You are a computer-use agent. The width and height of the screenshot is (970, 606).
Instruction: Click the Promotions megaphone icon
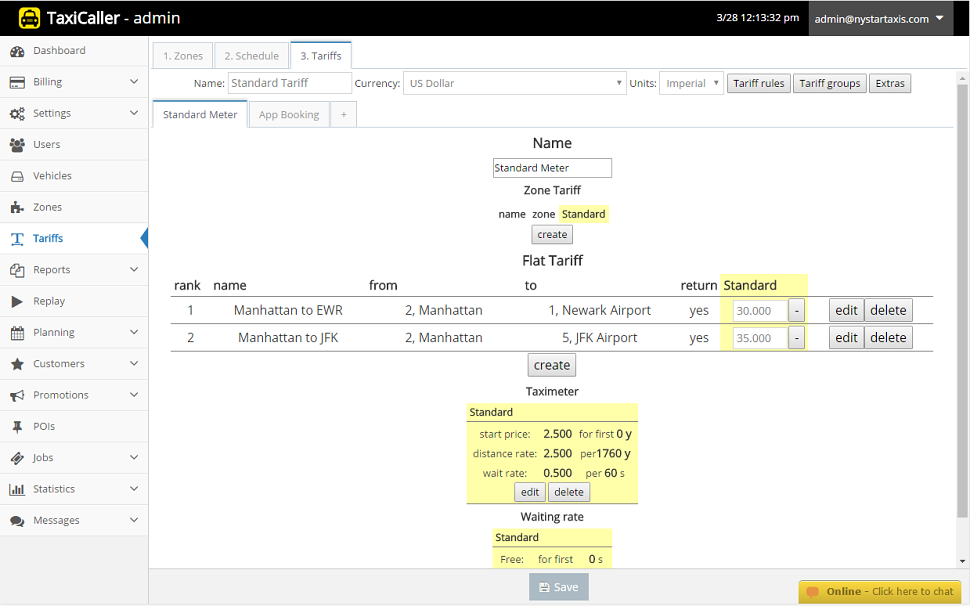[17, 395]
